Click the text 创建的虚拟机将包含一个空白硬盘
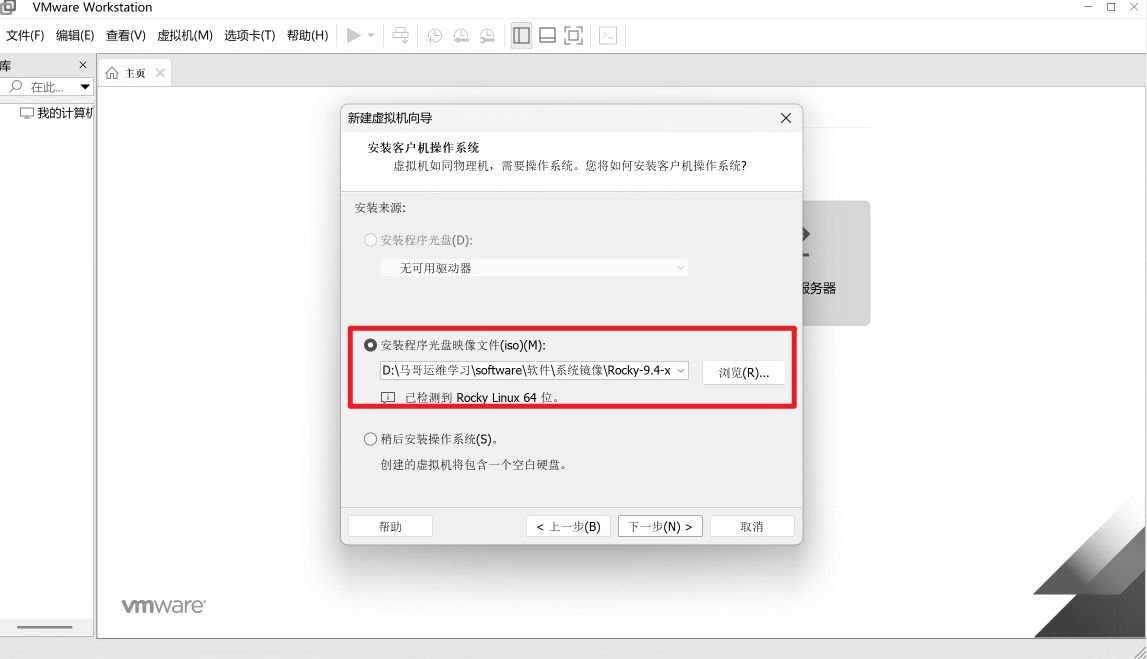Screen dimensions: 1147x659 tap(474, 464)
